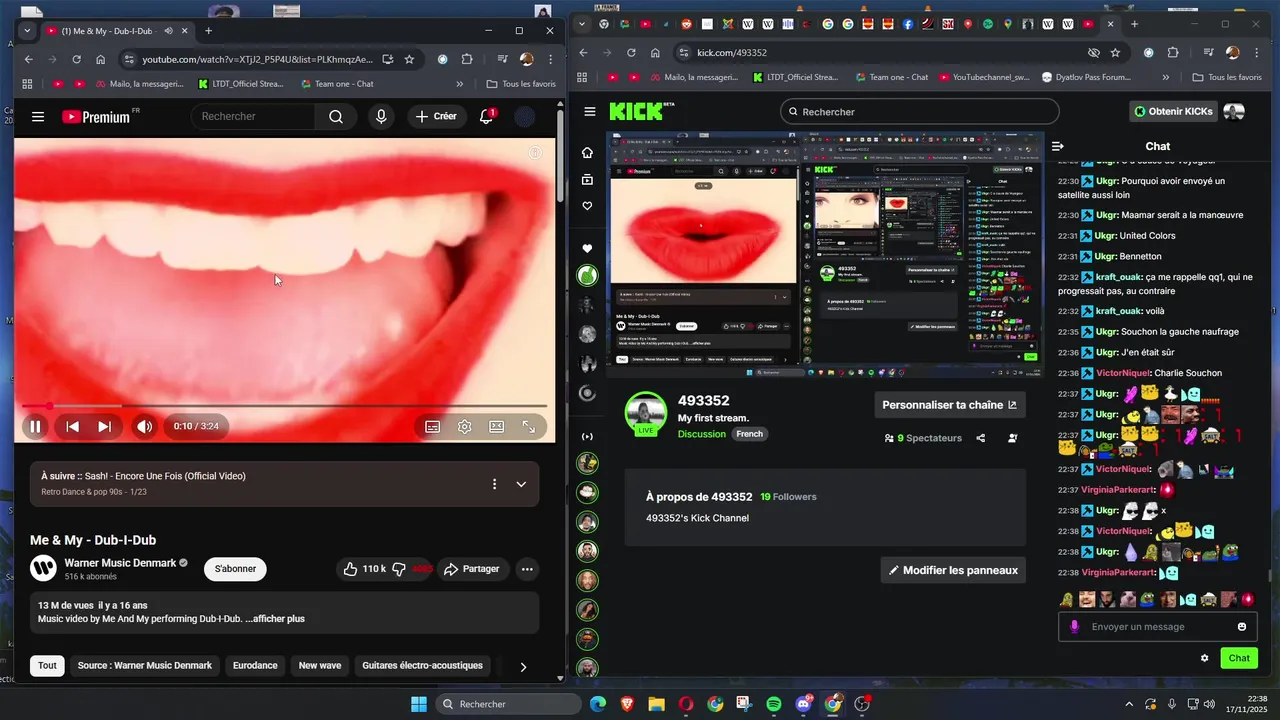
Task: Collapse the Kick chat panel
Action: point(1058,146)
